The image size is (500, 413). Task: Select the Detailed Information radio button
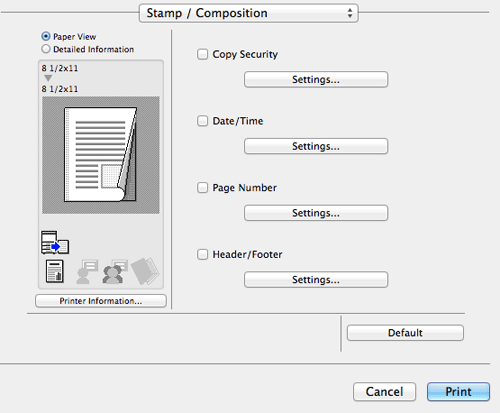[46, 49]
